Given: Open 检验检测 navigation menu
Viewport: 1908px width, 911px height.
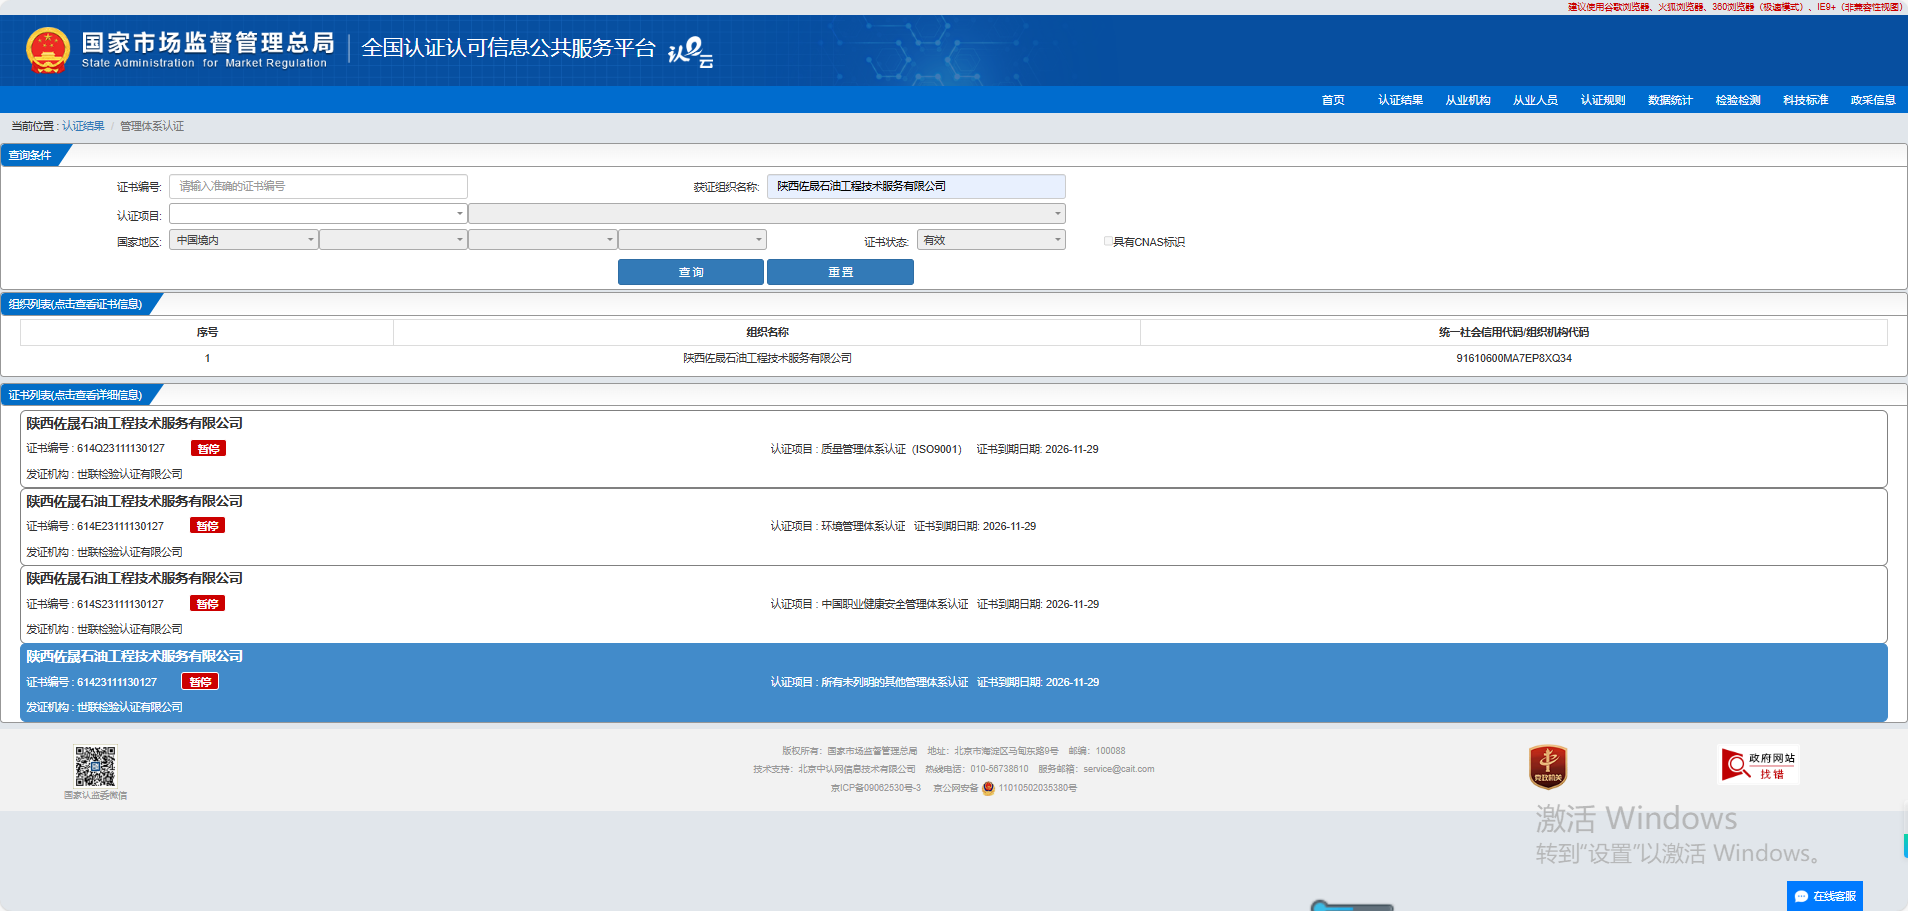Looking at the screenshot, I should click(1738, 100).
